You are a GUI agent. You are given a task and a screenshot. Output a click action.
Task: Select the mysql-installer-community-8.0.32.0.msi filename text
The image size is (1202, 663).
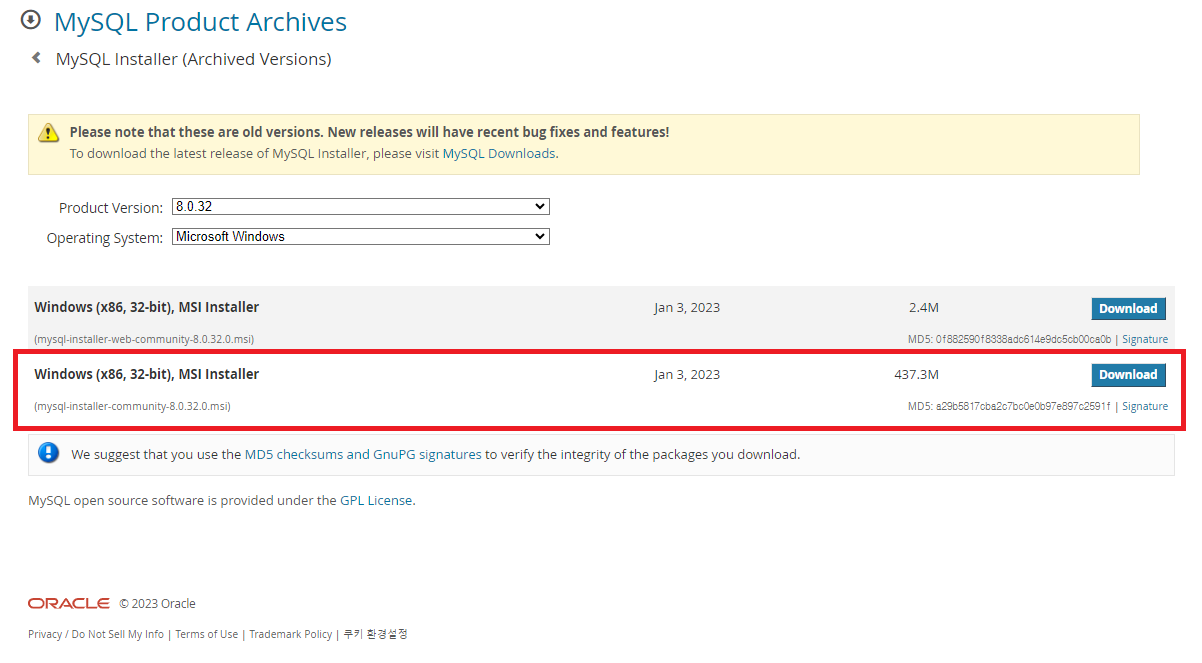[133, 406]
